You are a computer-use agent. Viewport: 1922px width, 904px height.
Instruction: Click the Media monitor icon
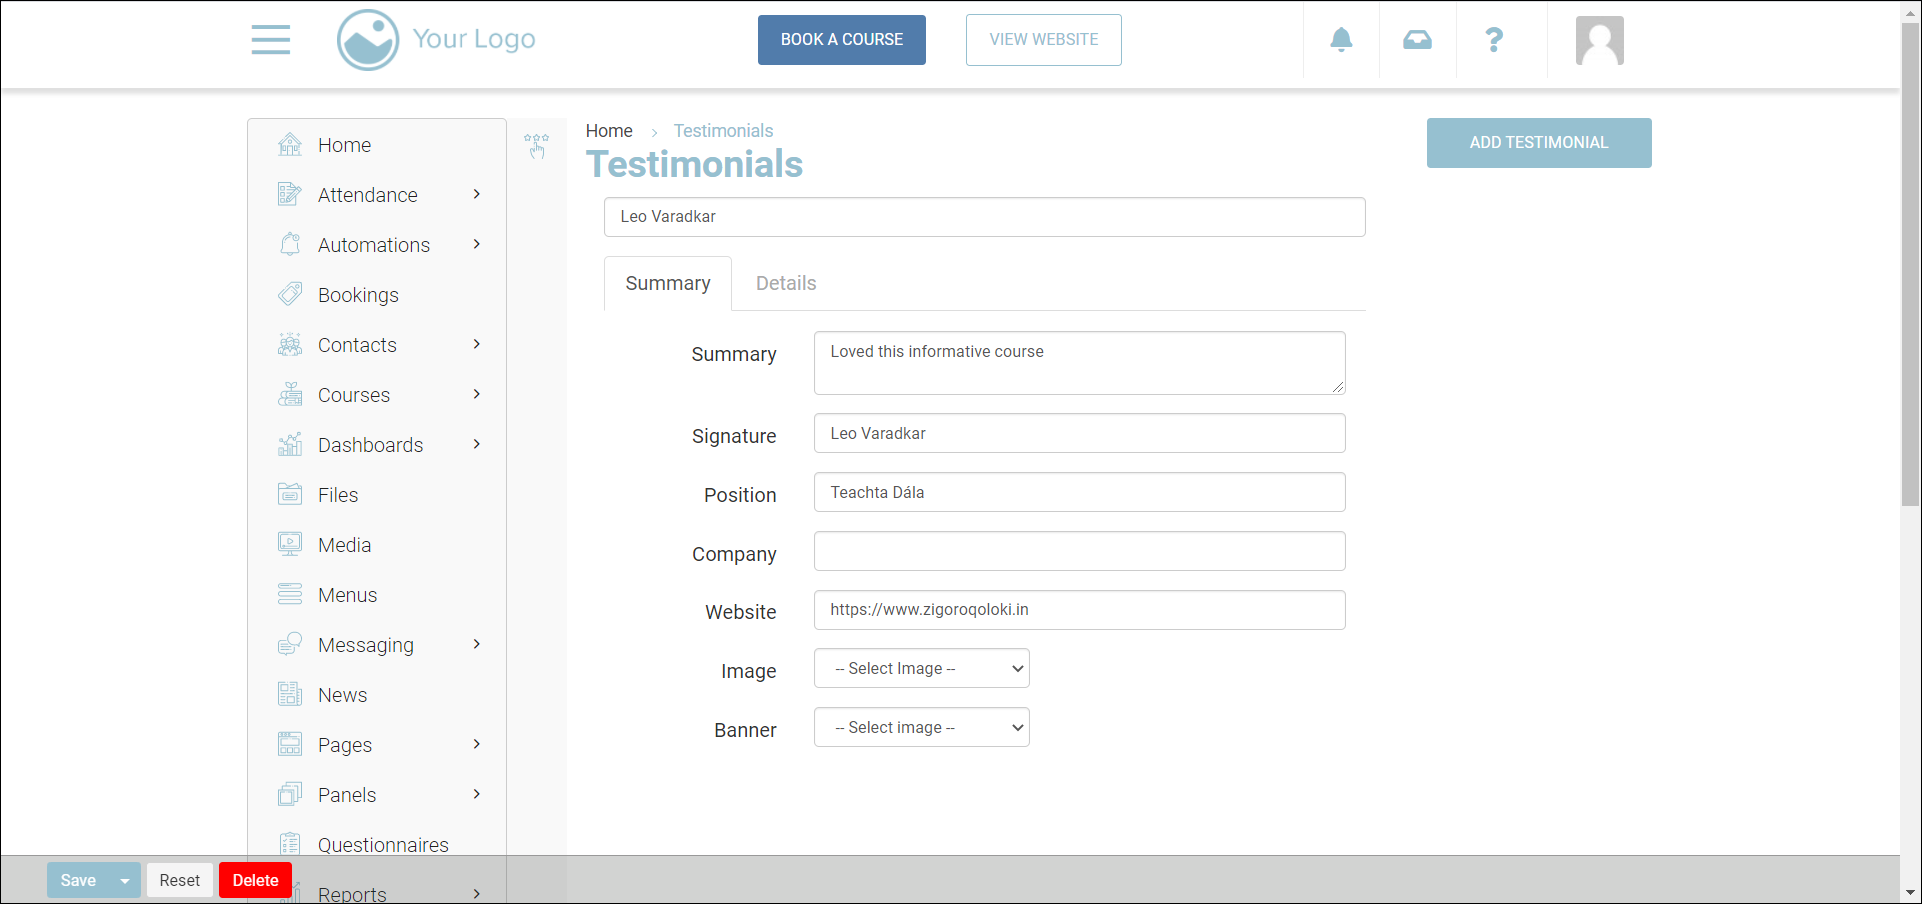(x=290, y=544)
